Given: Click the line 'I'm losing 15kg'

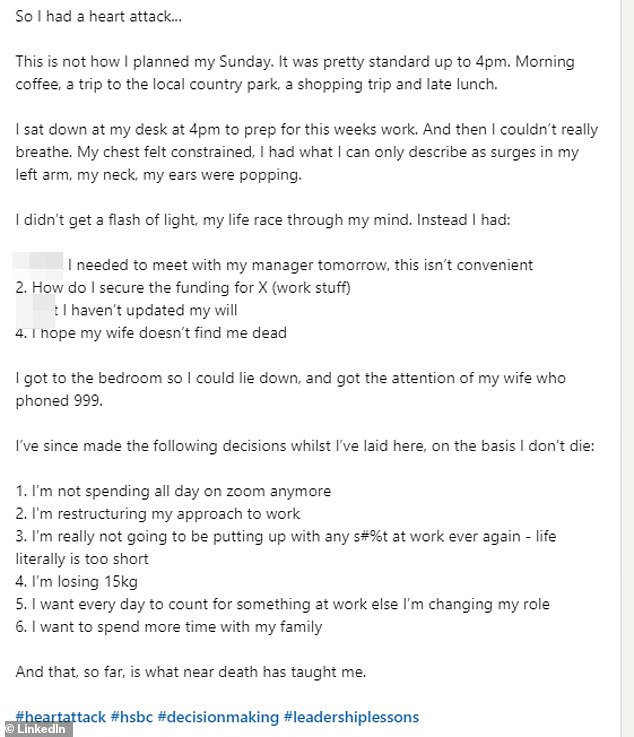Looking at the screenshot, I should 76,581.
